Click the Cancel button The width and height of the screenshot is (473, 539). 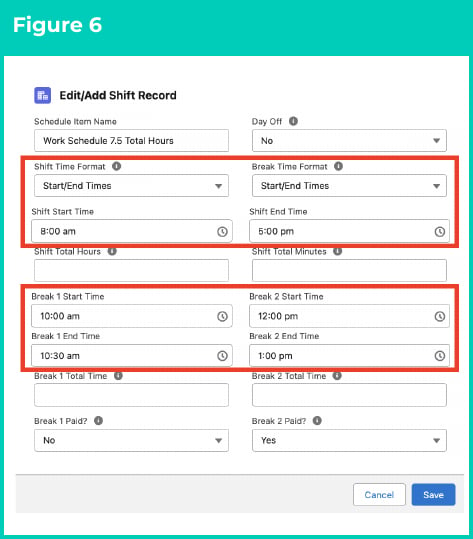(379, 495)
